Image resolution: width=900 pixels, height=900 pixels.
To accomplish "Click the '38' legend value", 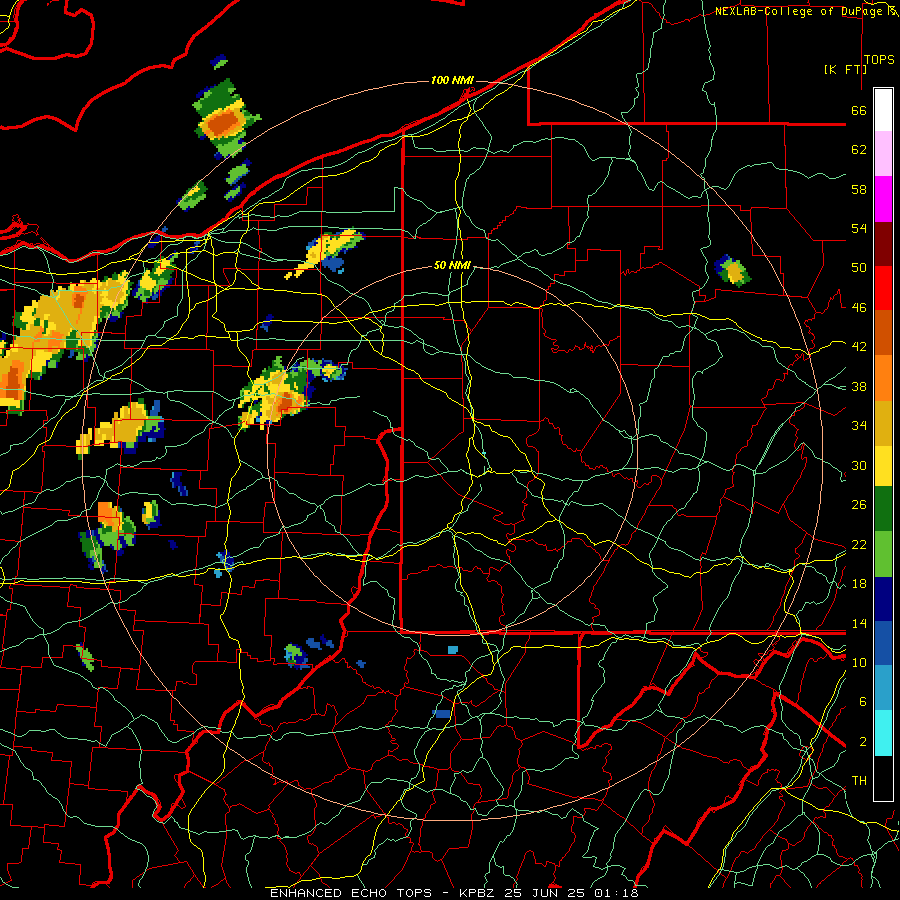I will (x=859, y=386).
